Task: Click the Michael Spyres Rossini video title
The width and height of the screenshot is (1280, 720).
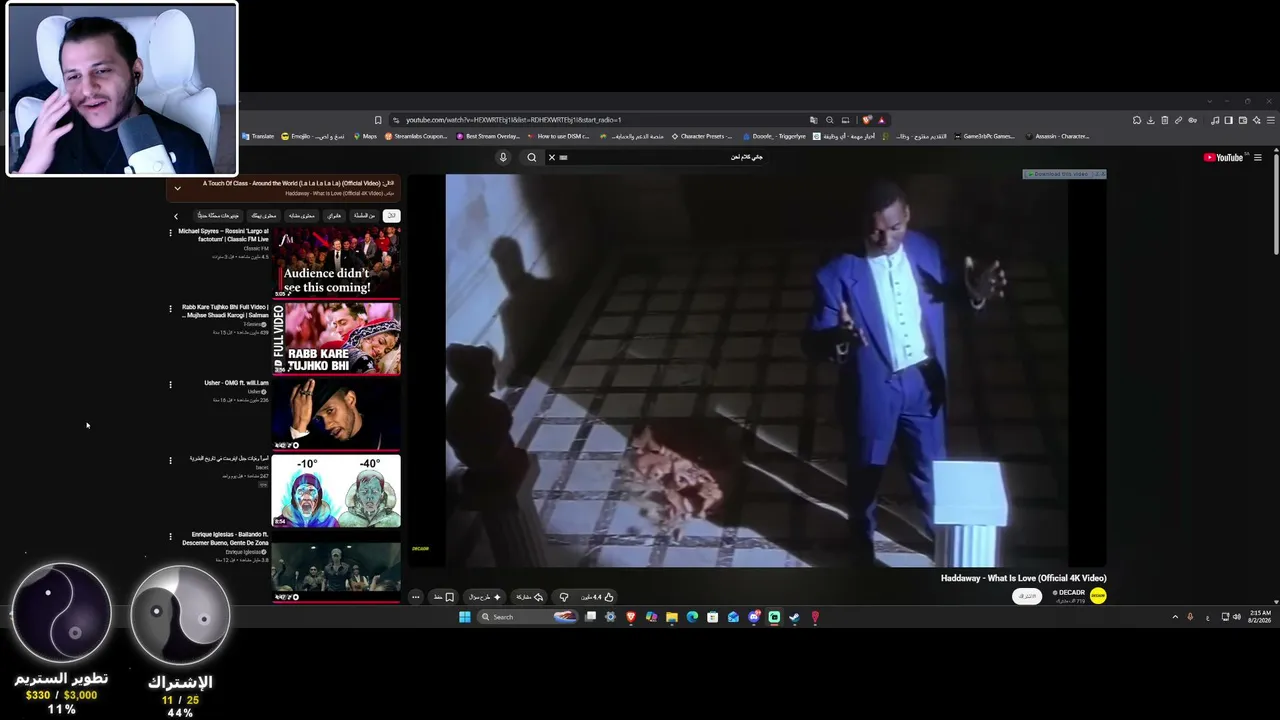Action: click(x=224, y=235)
